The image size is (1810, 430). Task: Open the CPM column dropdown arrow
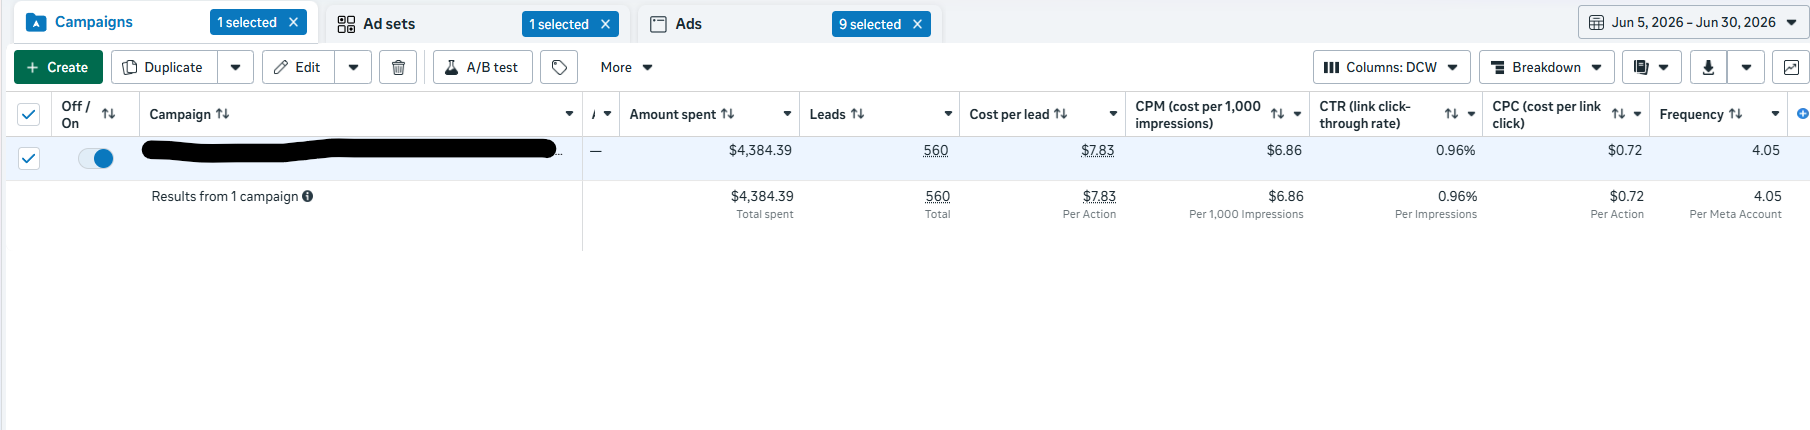(1297, 114)
